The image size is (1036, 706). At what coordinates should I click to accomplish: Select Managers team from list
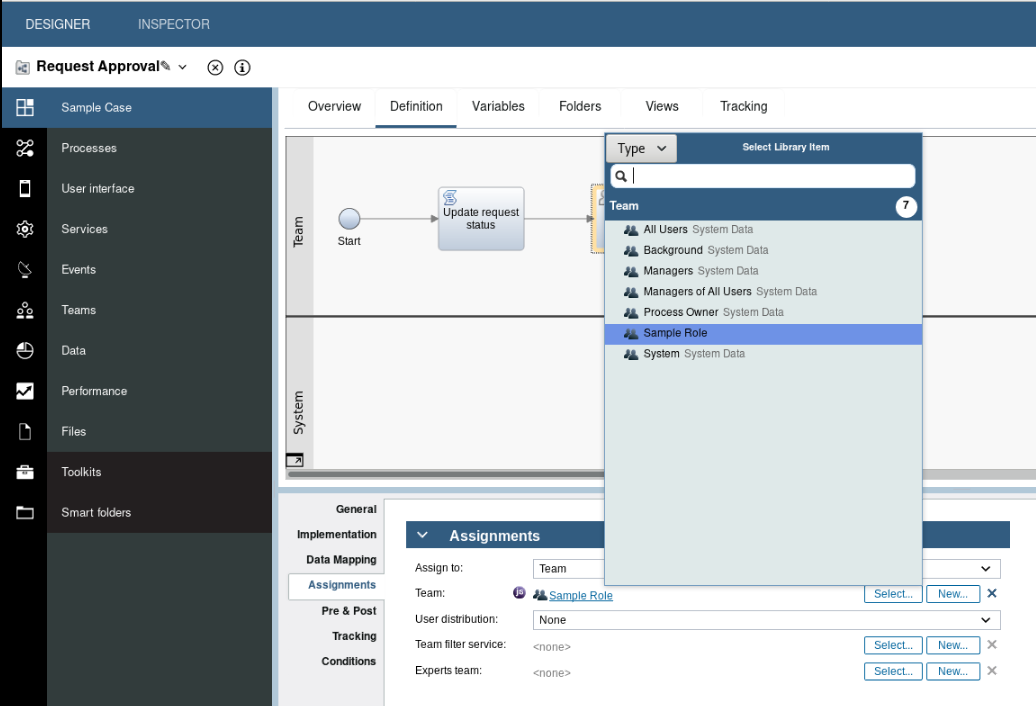pos(763,271)
